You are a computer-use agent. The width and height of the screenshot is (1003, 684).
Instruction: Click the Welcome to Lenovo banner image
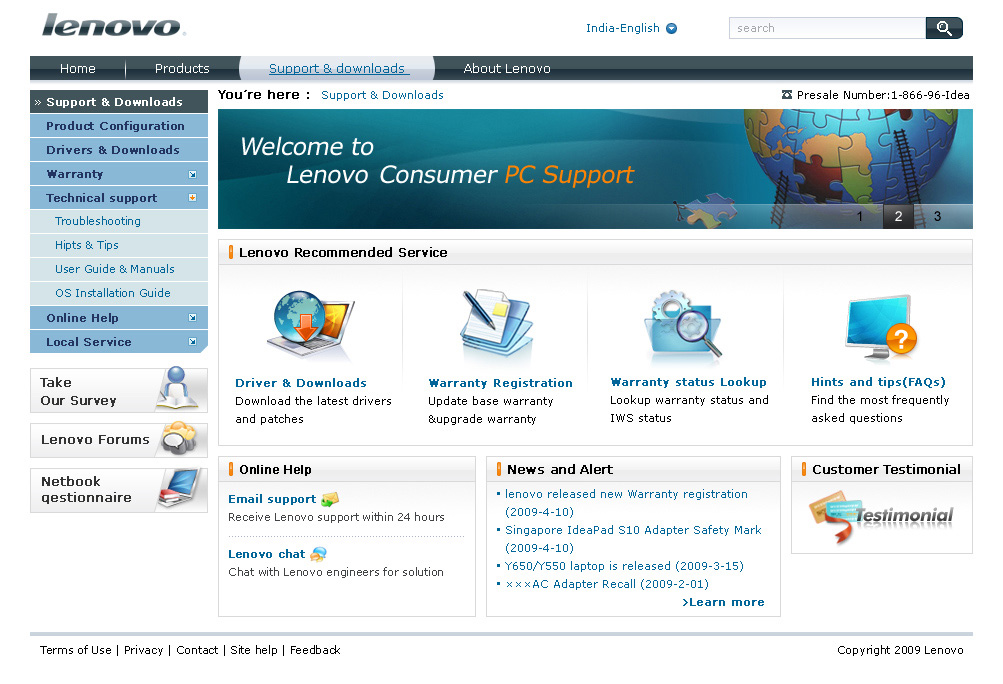pos(595,169)
